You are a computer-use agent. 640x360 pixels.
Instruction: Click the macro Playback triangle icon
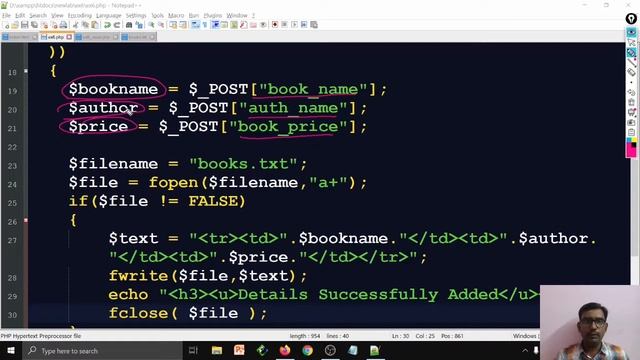click(x=294, y=25)
